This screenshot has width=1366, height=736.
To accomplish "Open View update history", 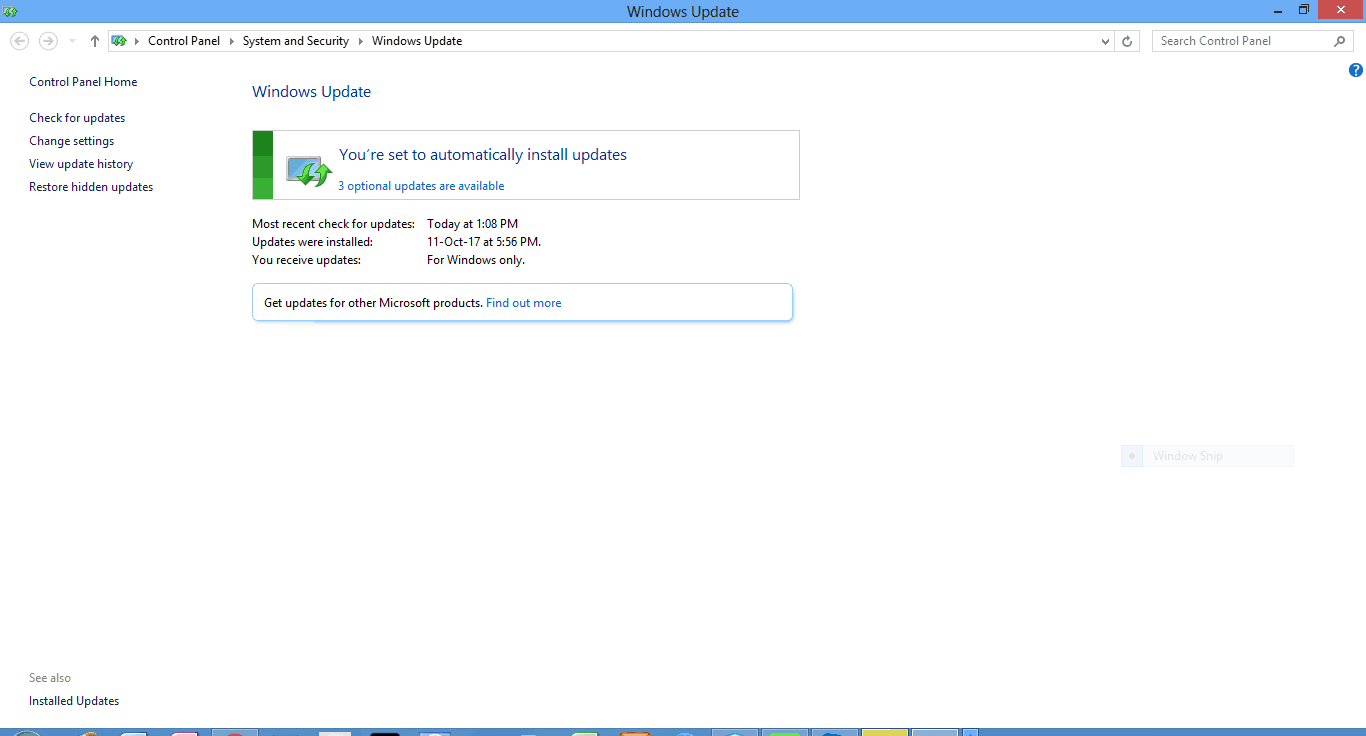I will pos(81,164).
